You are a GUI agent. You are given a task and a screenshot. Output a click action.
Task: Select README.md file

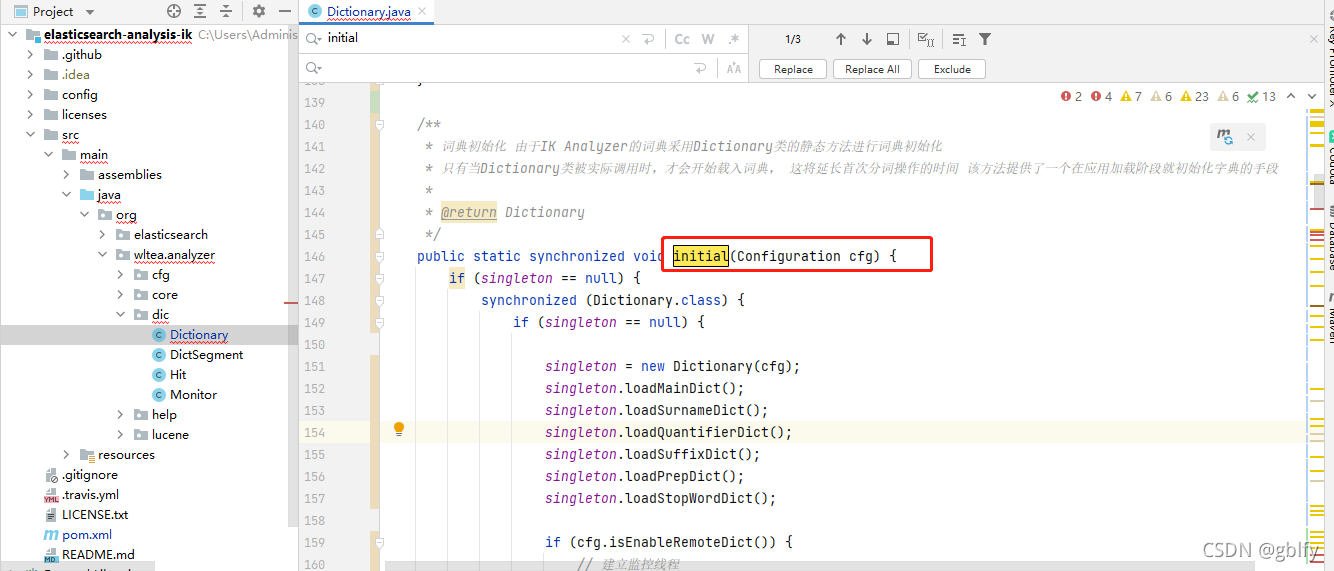pos(98,555)
